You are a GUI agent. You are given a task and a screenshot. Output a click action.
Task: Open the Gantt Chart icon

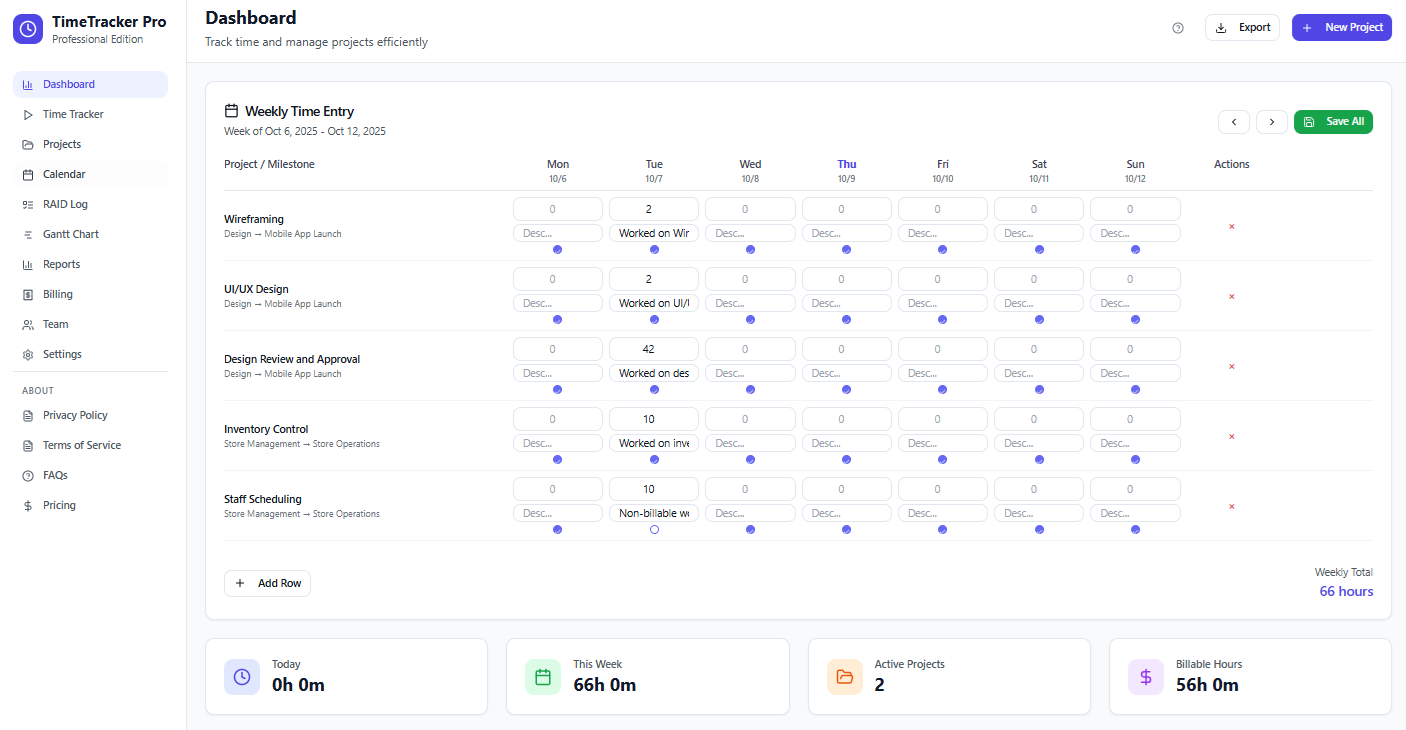tap(29, 234)
